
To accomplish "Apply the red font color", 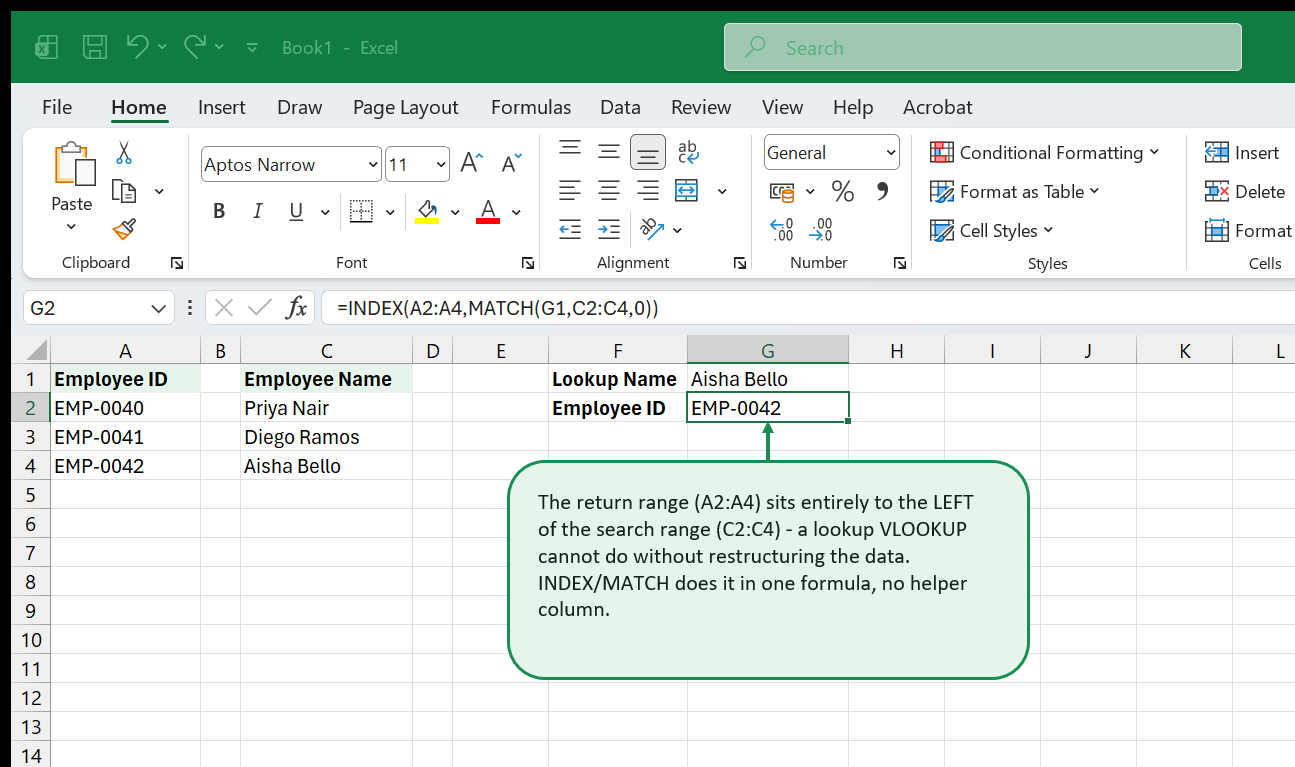I will (x=488, y=211).
